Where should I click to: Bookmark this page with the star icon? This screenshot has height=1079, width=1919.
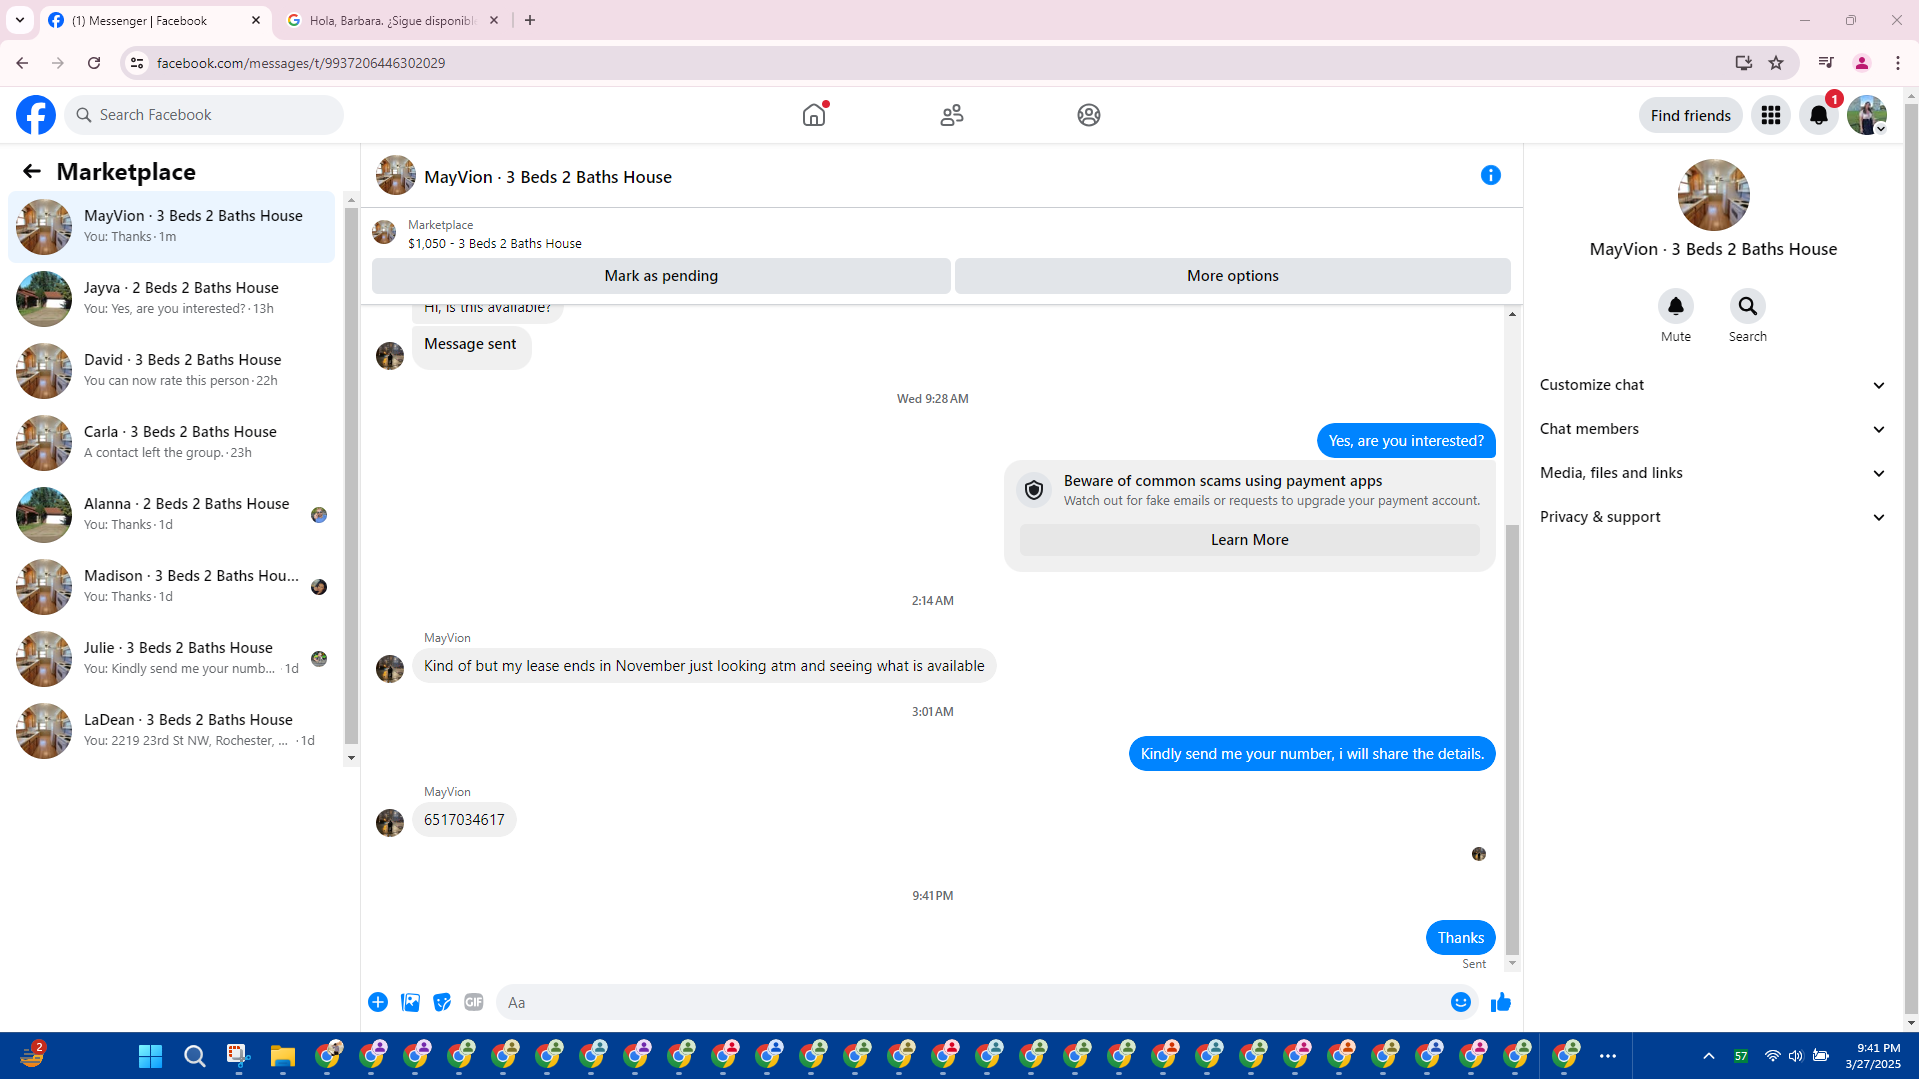pyautogui.click(x=1776, y=63)
